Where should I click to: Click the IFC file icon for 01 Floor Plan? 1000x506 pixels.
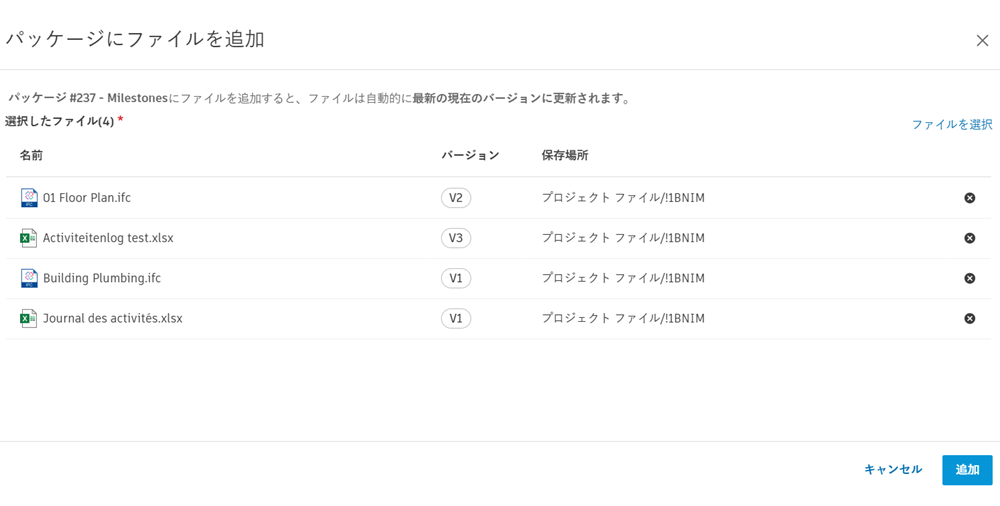[29, 198]
